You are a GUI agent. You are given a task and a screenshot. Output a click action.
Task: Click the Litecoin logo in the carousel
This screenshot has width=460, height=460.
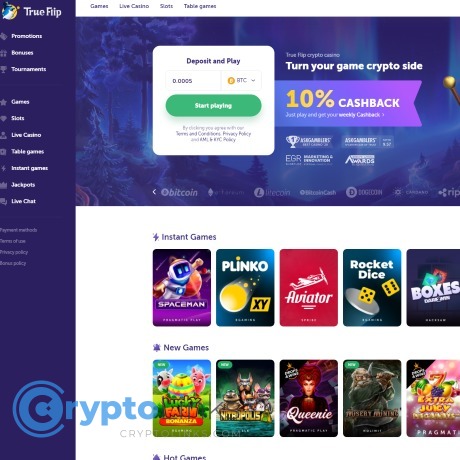pos(272,192)
